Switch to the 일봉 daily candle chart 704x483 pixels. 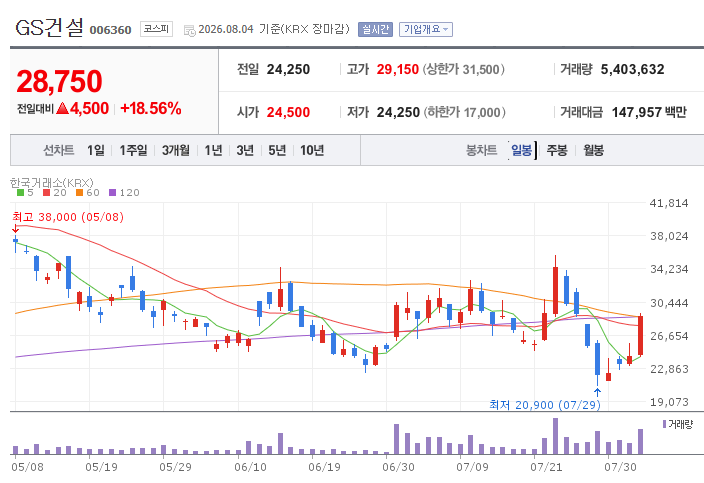522,150
